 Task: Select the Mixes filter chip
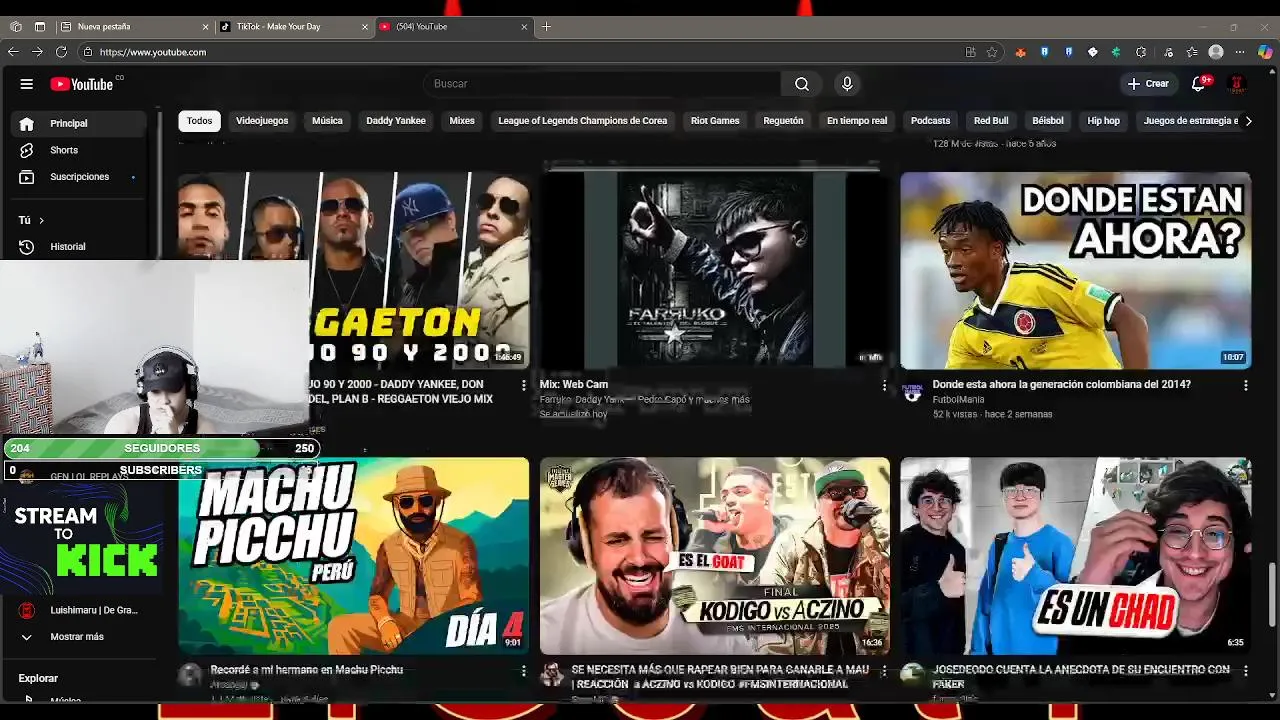pos(462,121)
